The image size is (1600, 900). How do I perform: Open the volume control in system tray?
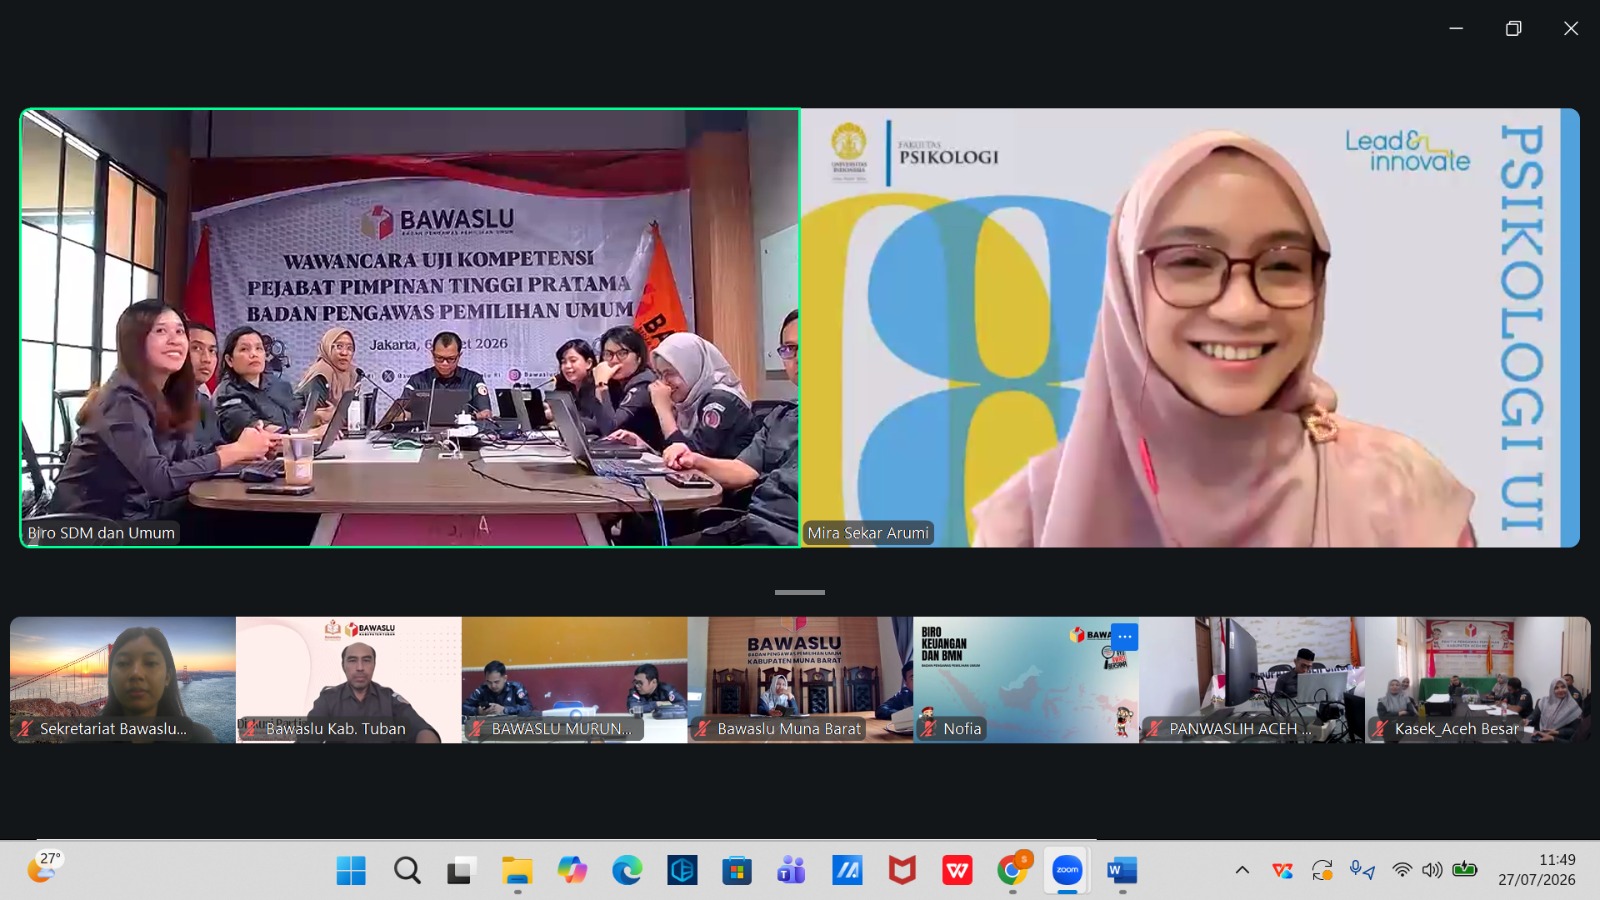click(1432, 870)
